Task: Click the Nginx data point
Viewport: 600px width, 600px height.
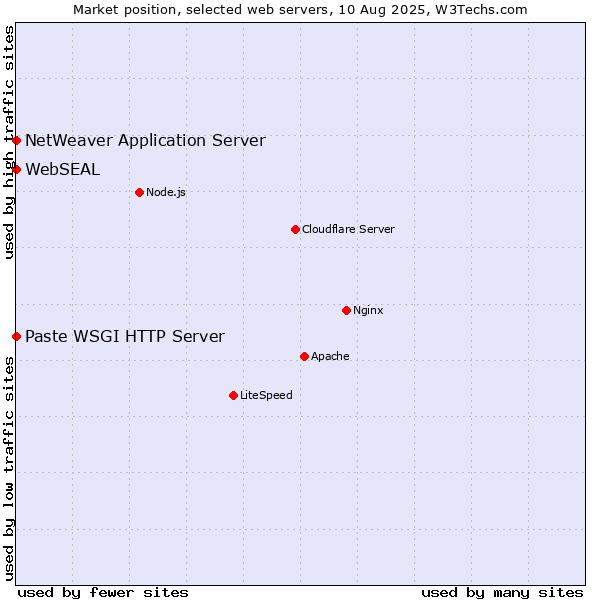Action: [347, 311]
